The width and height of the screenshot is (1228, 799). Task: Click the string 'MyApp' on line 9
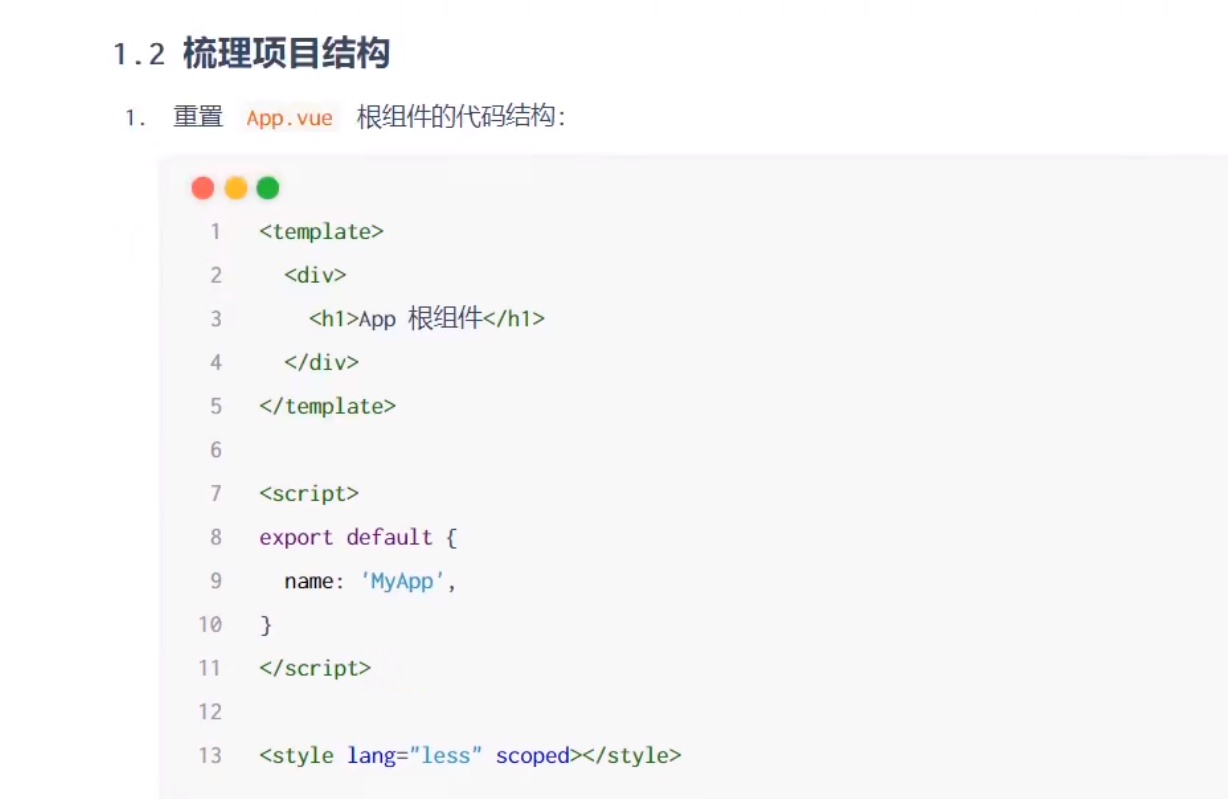pos(403,581)
